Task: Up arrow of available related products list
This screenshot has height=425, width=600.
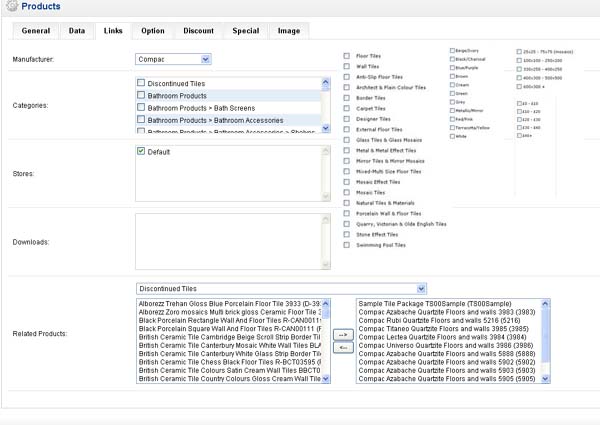Action: click(326, 304)
